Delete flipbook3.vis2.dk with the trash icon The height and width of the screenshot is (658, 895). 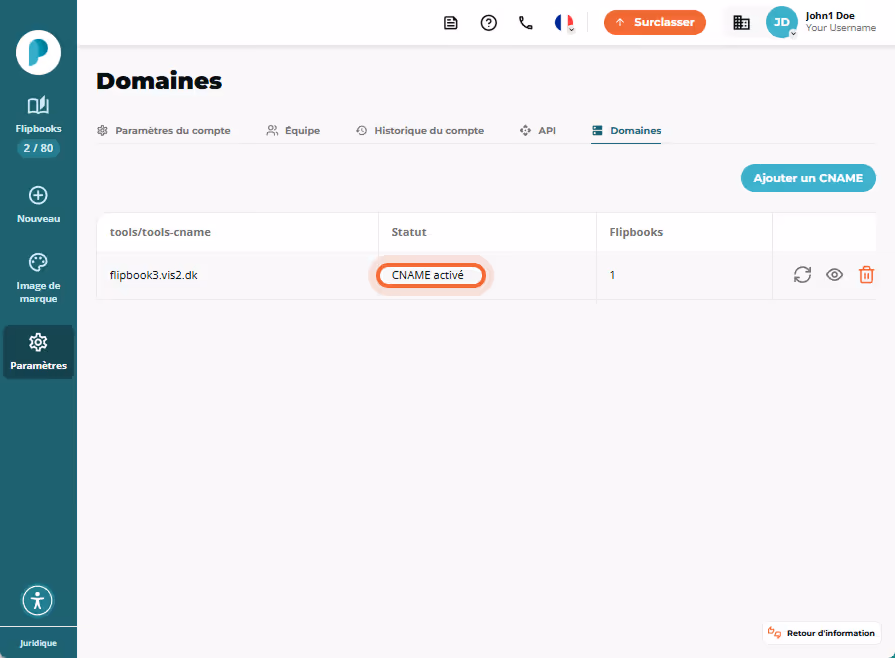866,274
